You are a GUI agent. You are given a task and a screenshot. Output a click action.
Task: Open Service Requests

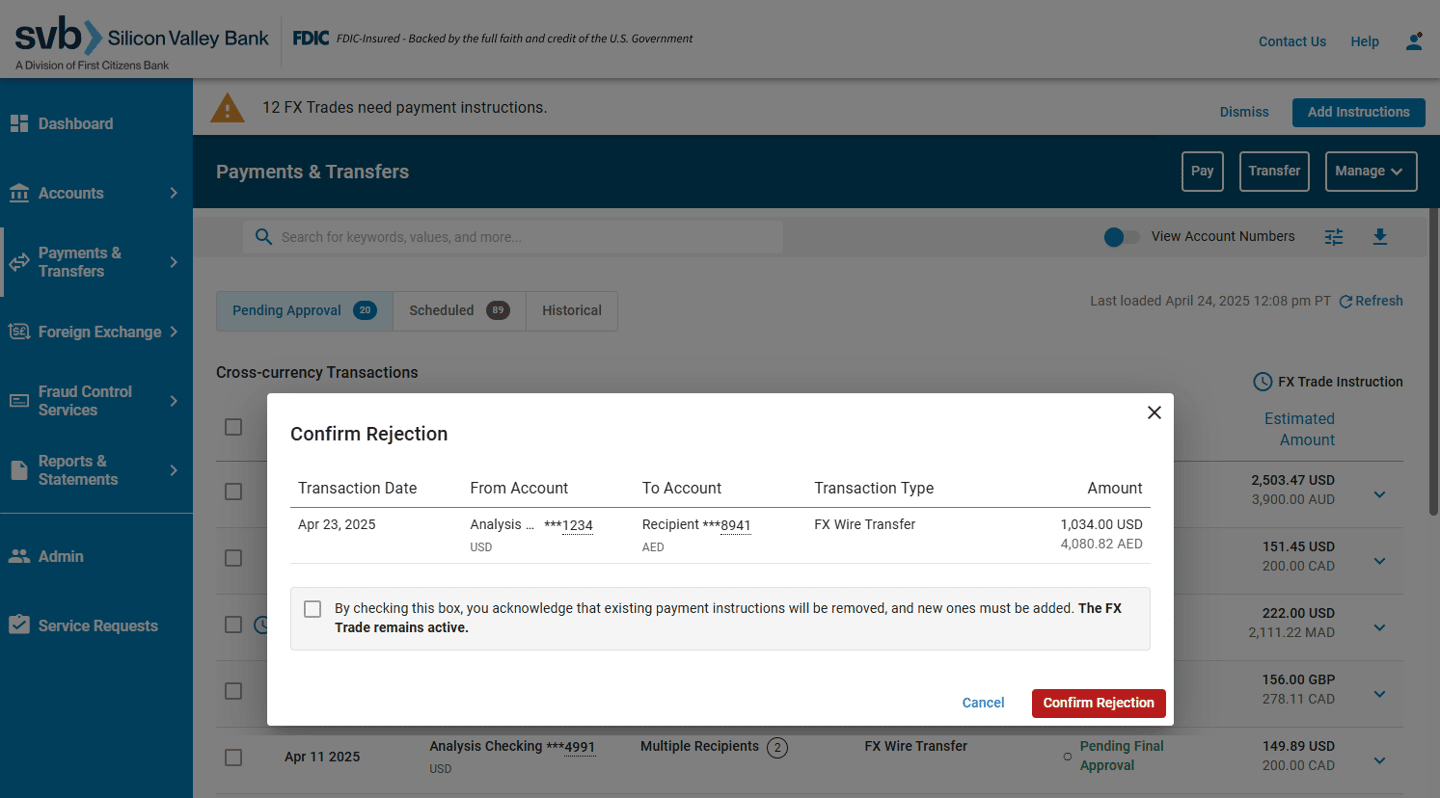(x=97, y=625)
